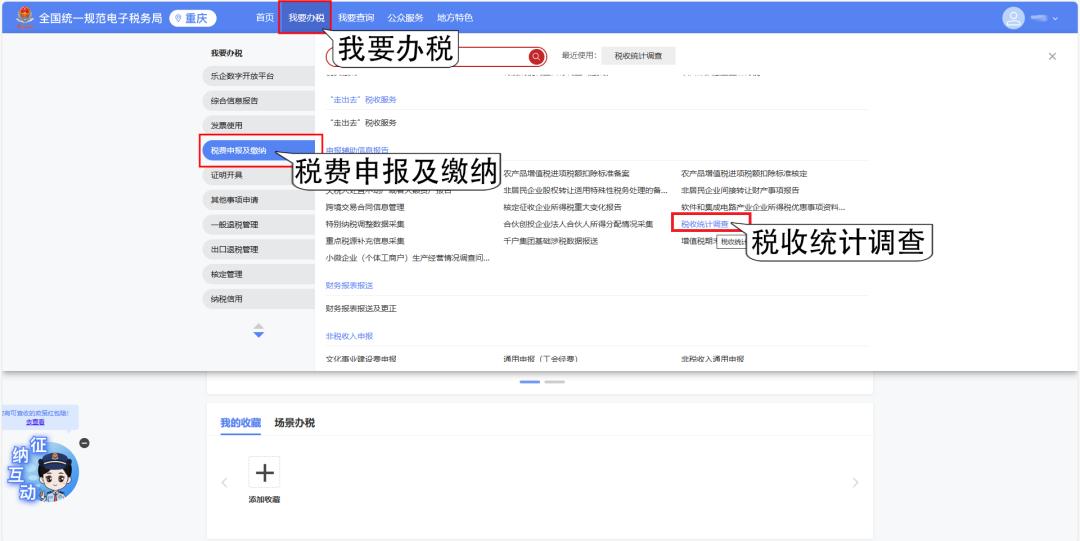The height and width of the screenshot is (541, 1080).
Task: Click the user avatar icon
Action: click(1013, 18)
